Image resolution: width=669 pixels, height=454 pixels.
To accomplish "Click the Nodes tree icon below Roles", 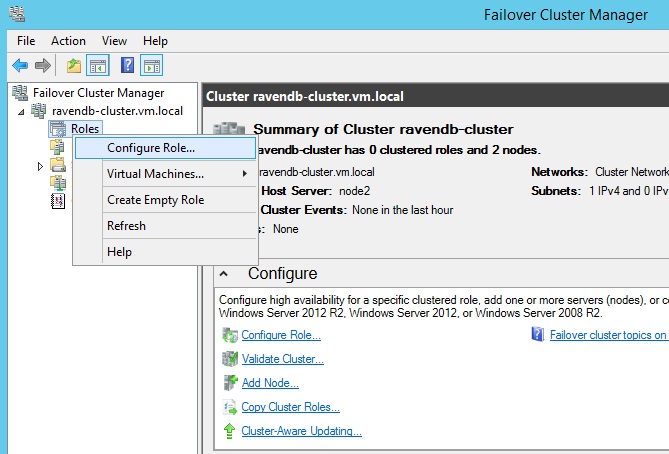I will coord(57,147).
